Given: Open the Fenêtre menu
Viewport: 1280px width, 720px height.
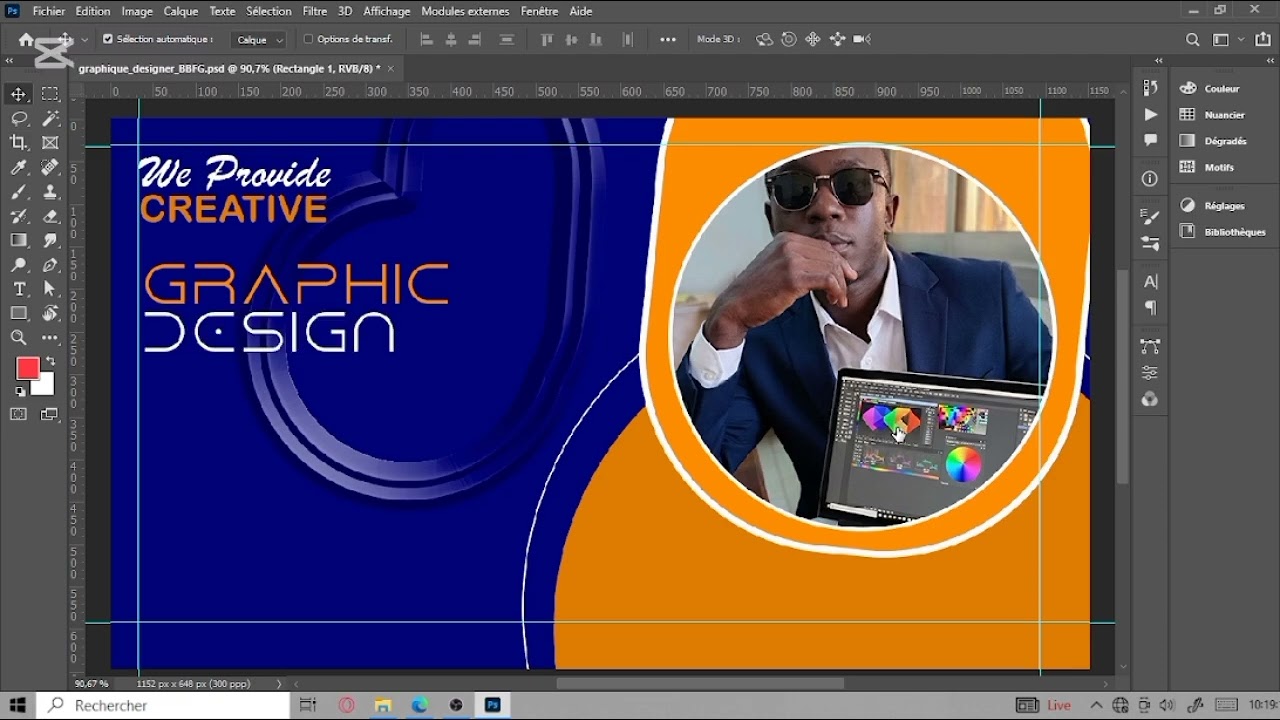Looking at the screenshot, I should 540,11.
